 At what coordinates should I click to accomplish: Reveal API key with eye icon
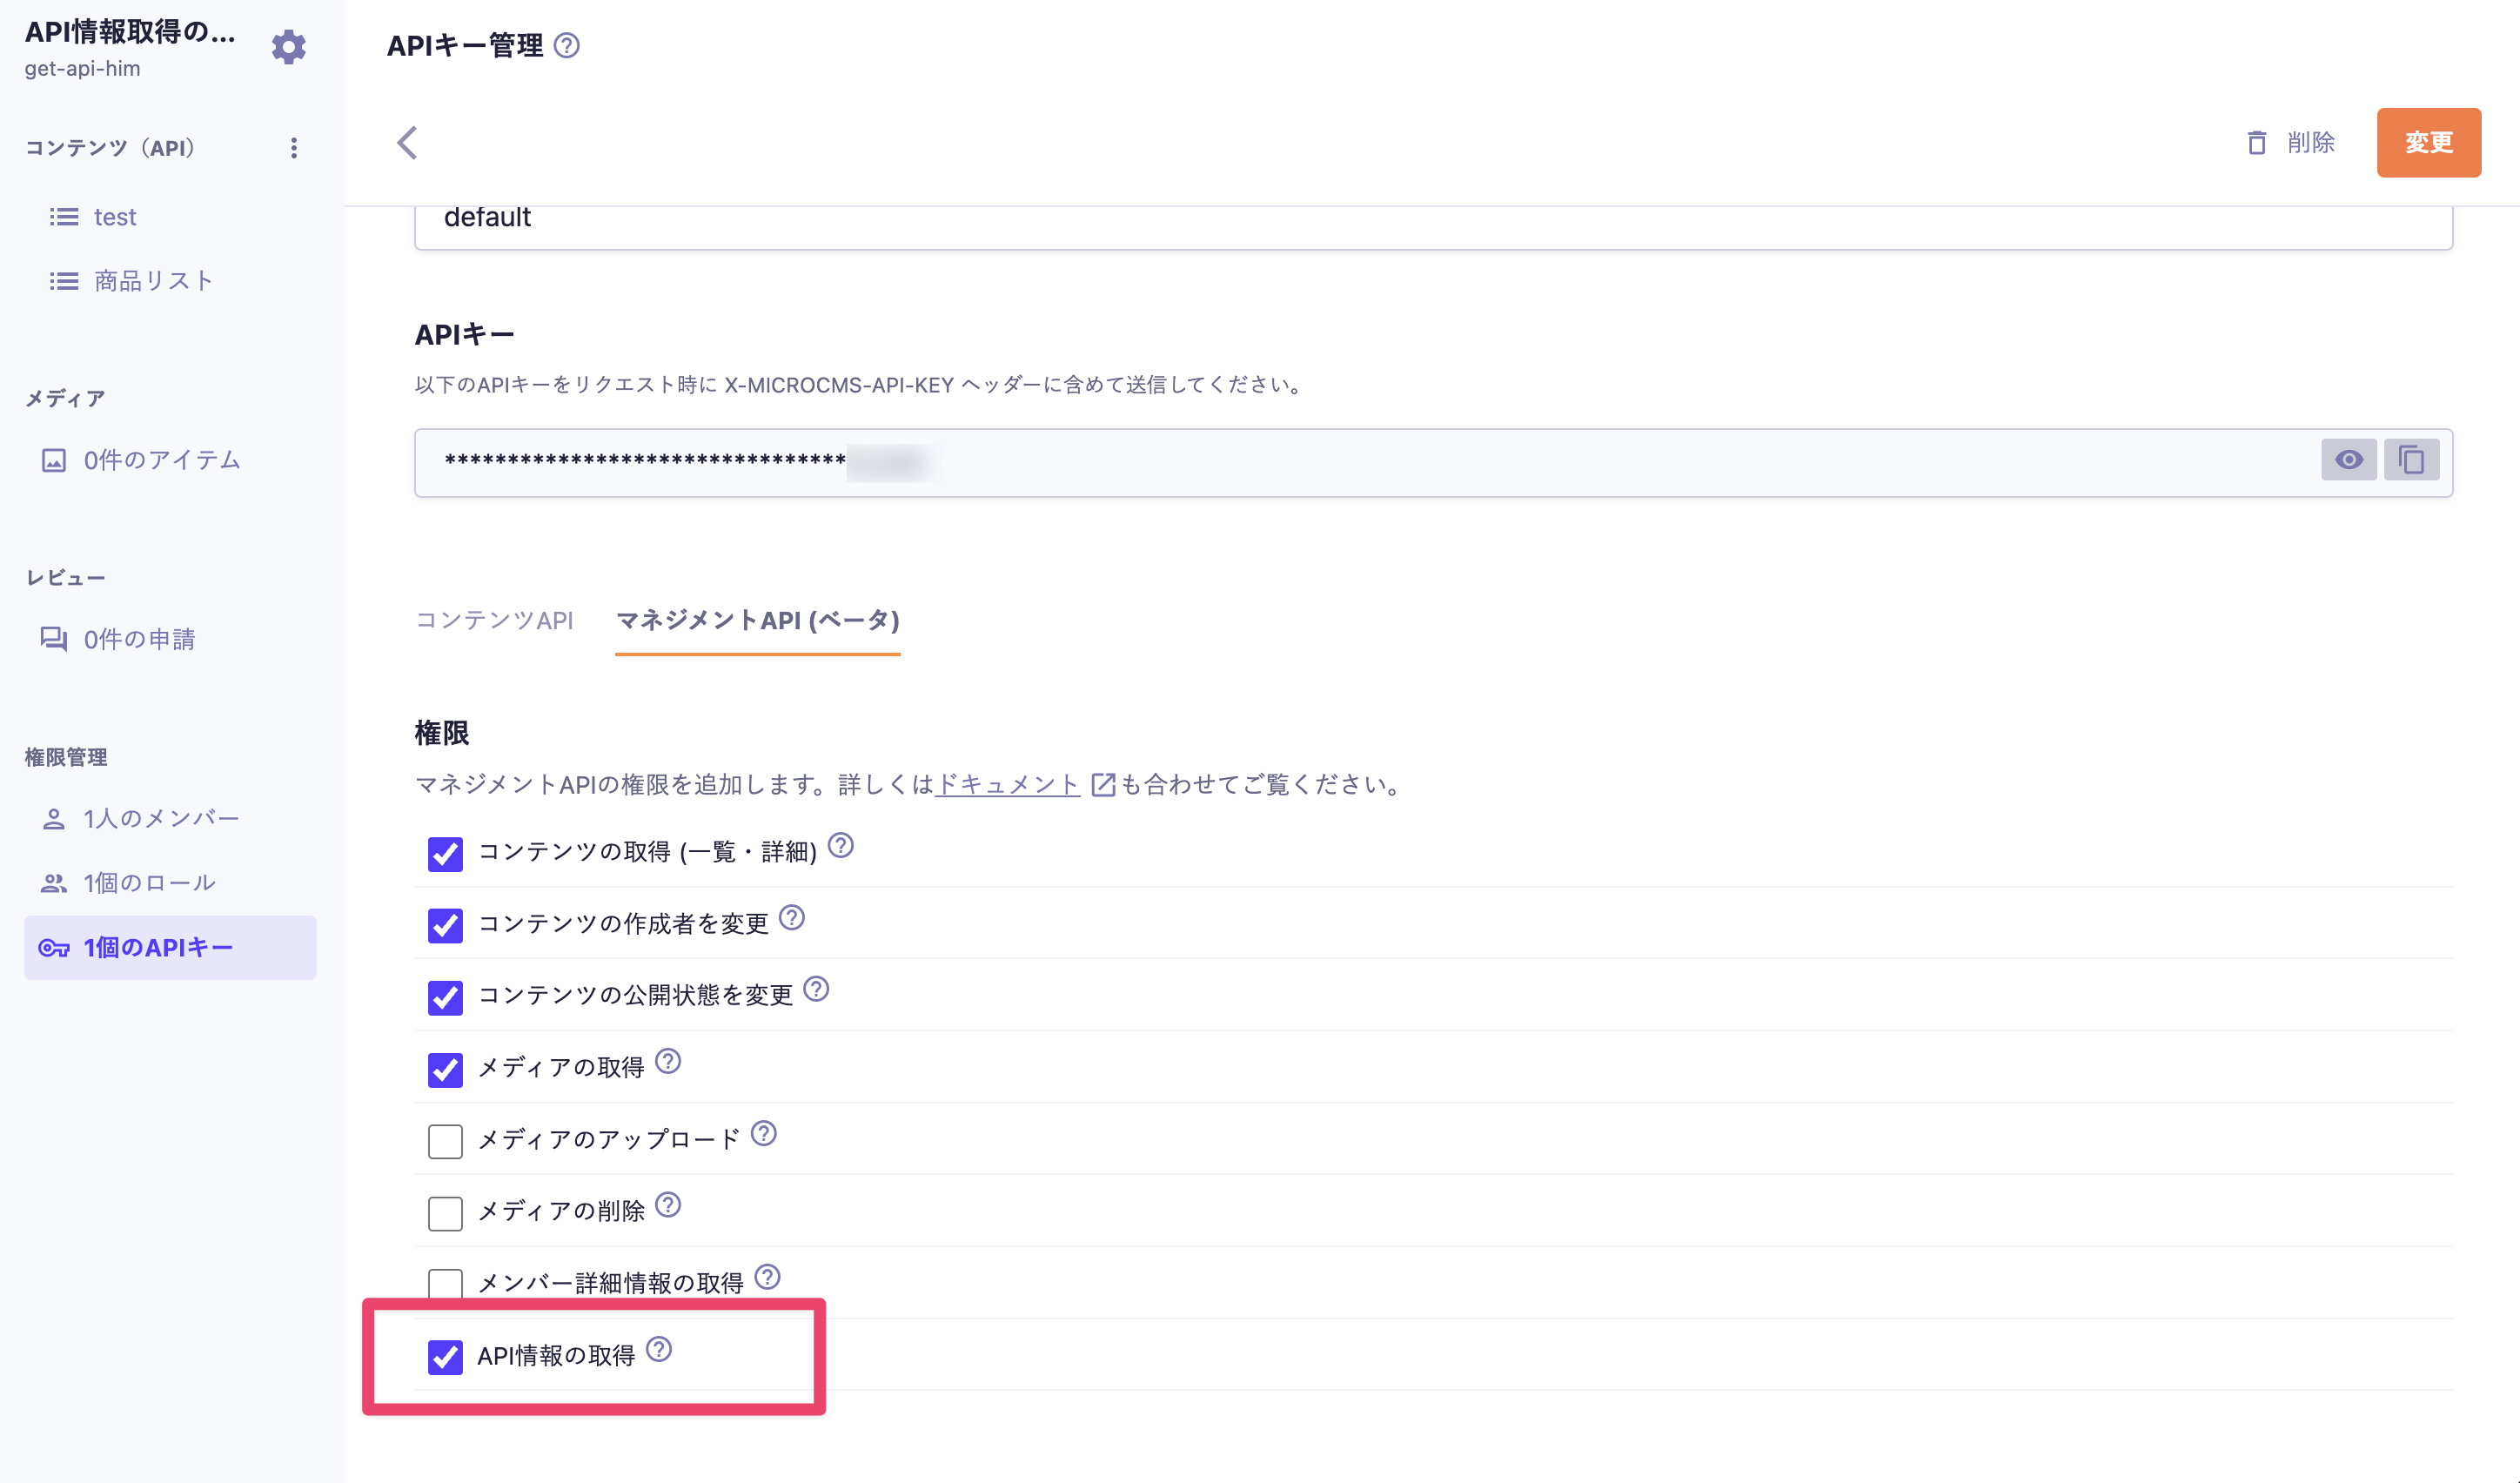pyautogui.click(x=2348, y=460)
